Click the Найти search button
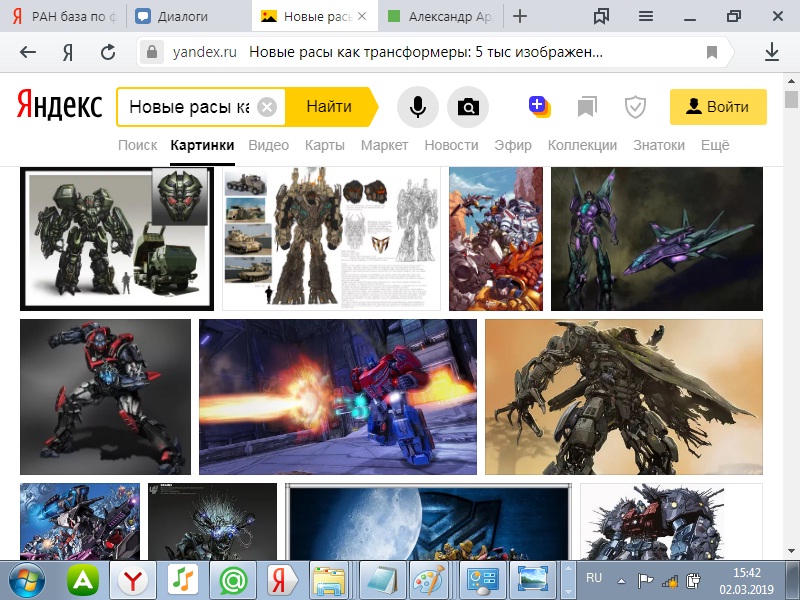800x600 pixels. click(331, 107)
